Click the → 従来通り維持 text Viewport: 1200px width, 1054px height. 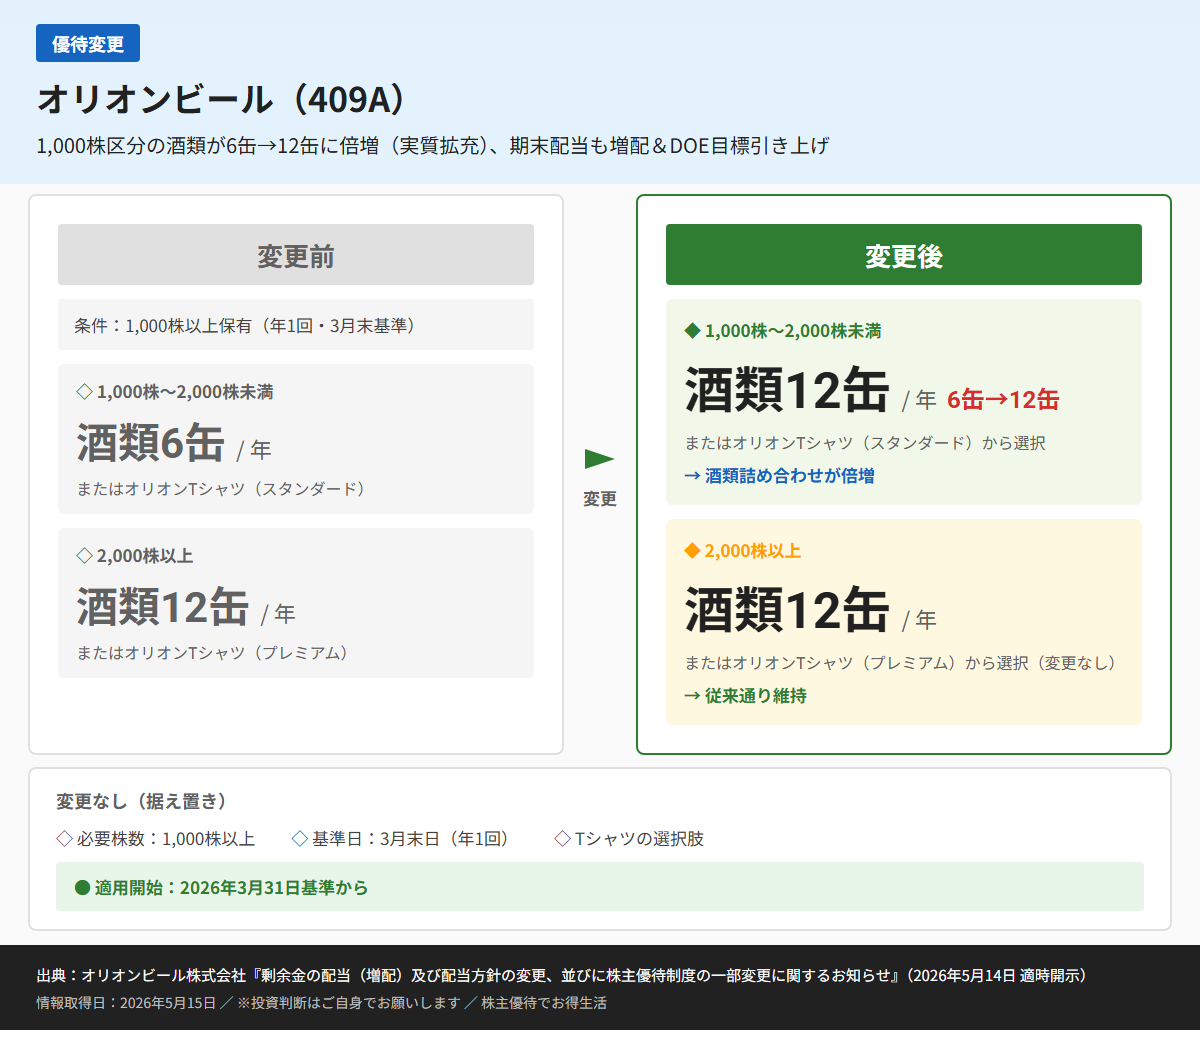746,696
